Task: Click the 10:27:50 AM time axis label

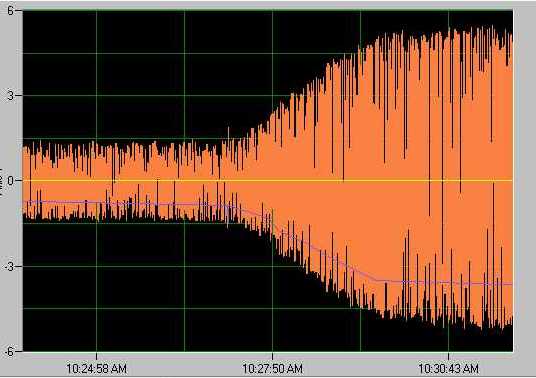Action: click(272, 369)
